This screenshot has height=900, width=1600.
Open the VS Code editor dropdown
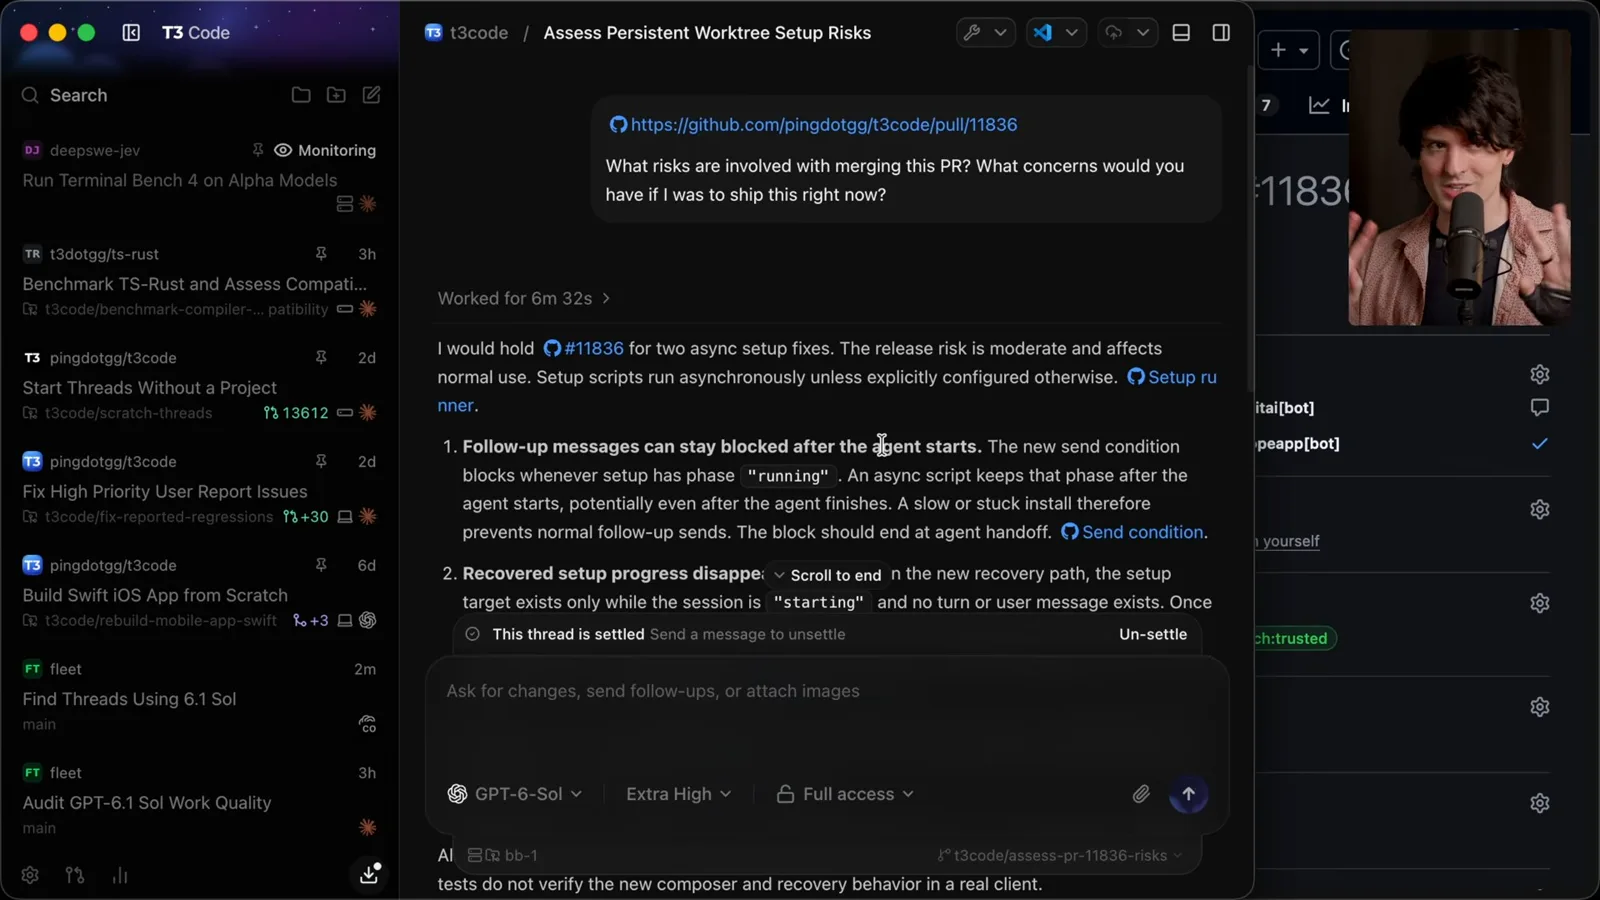[x=1056, y=33]
